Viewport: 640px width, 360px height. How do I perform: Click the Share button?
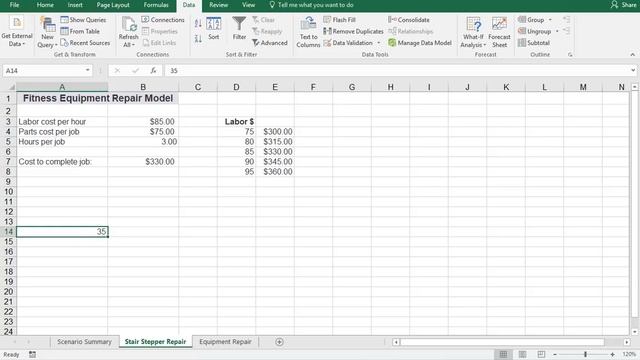(x=624, y=5)
